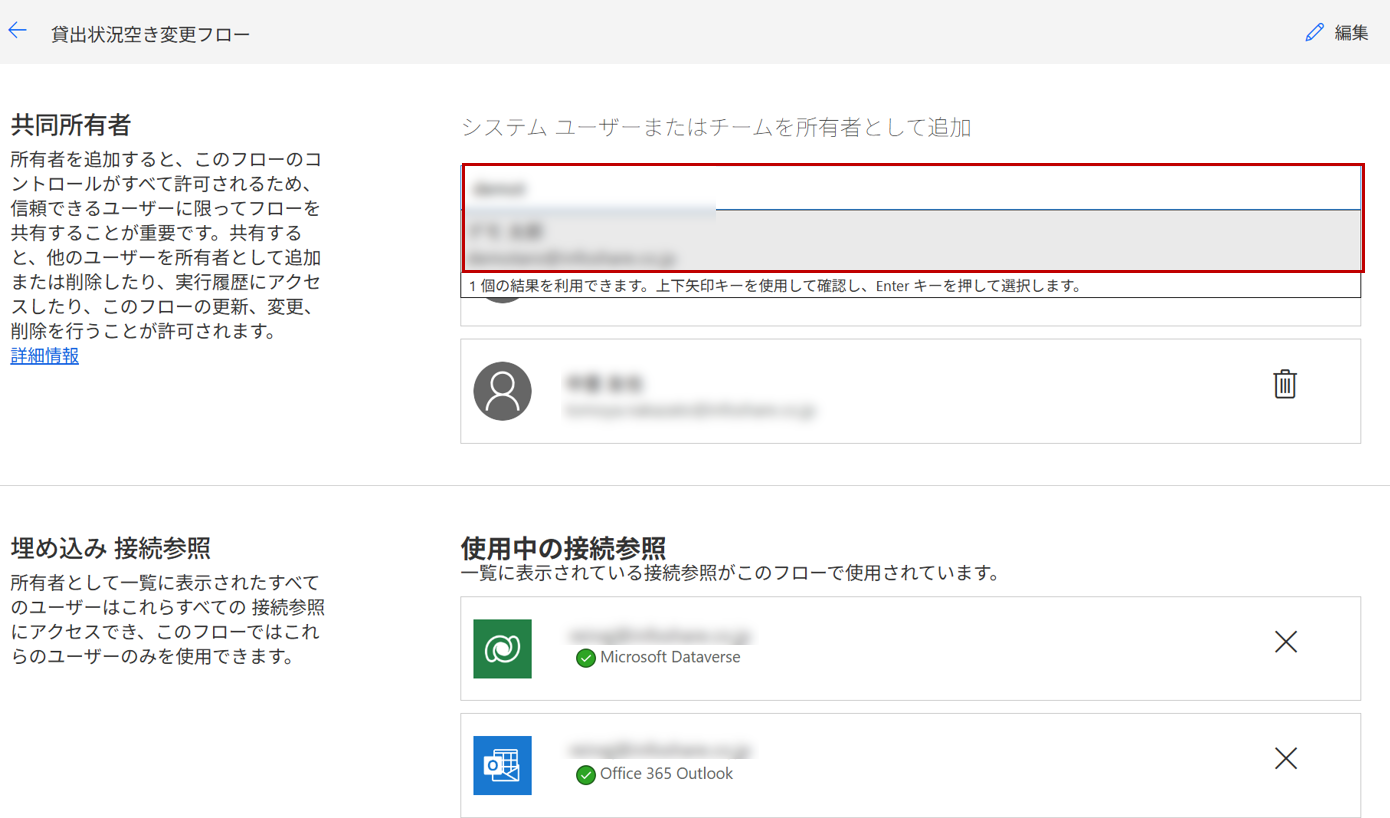Click the pencil icon beside 編集

[x=1314, y=32]
